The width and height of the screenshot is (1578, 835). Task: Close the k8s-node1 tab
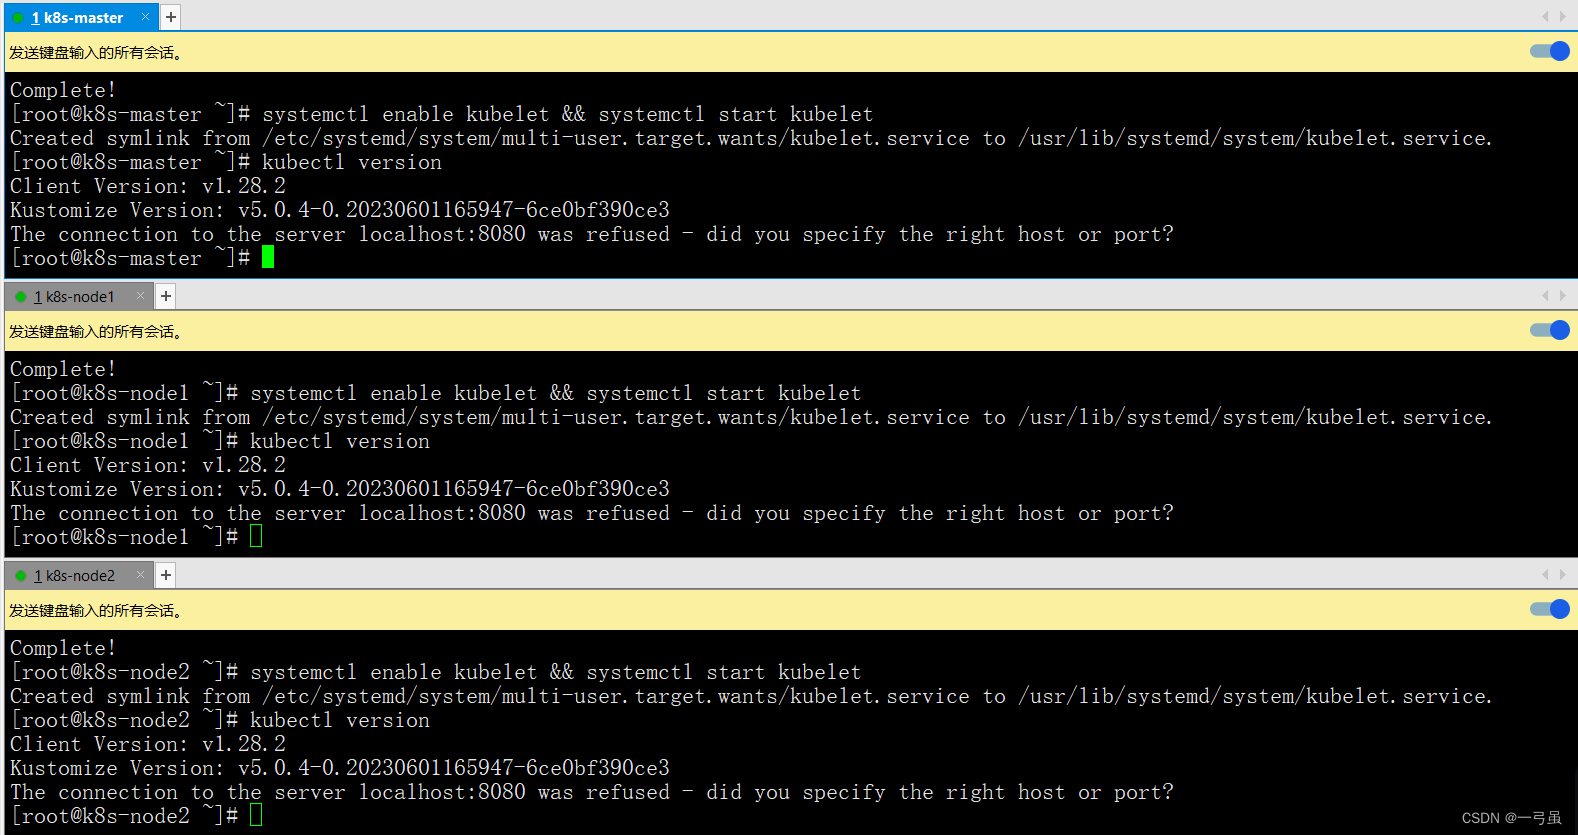click(x=140, y=296)
